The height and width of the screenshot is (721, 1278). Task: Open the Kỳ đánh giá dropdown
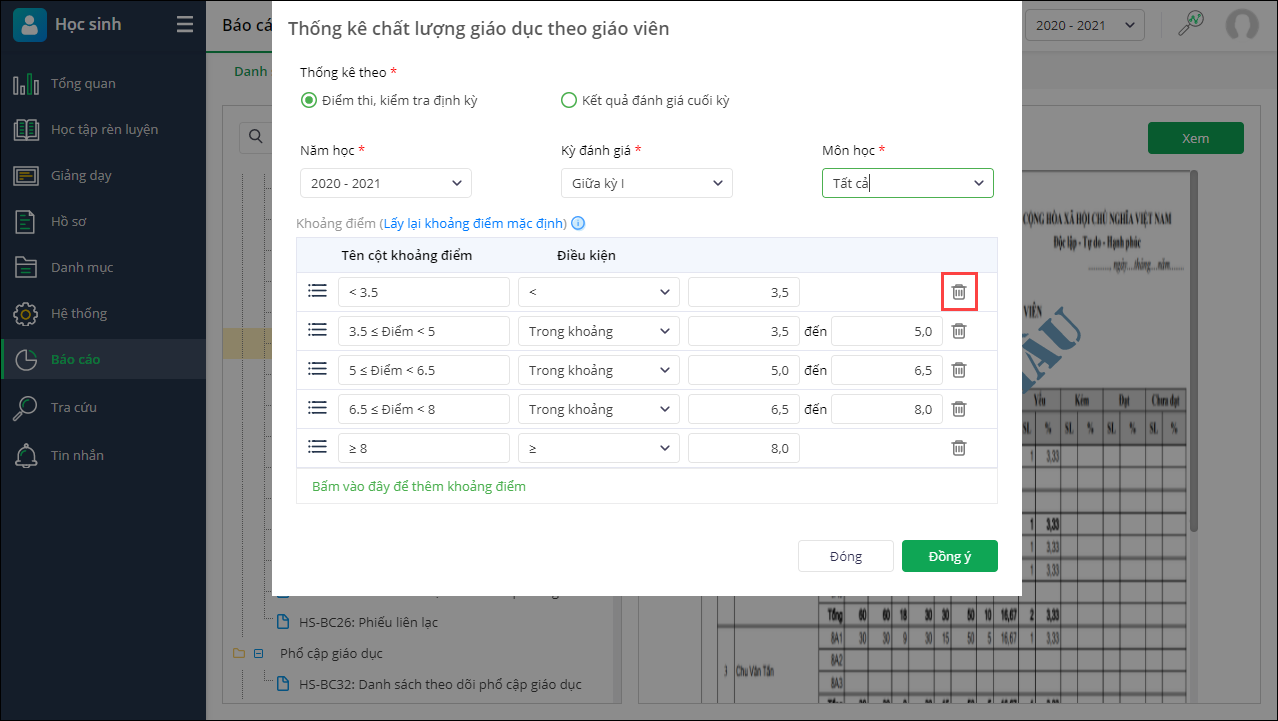pos(647,183)
